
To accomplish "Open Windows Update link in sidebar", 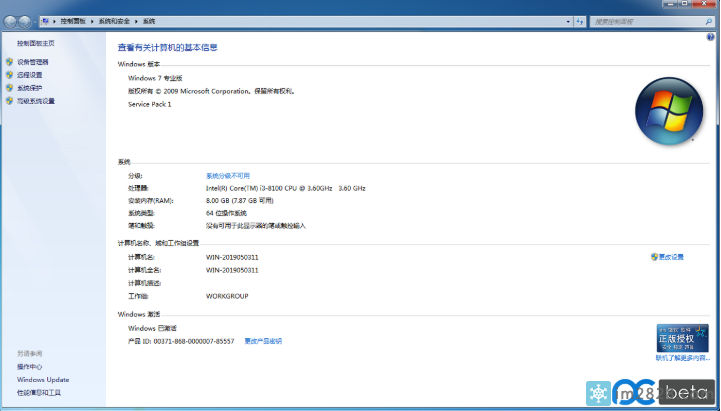I will tap(43, 380).
